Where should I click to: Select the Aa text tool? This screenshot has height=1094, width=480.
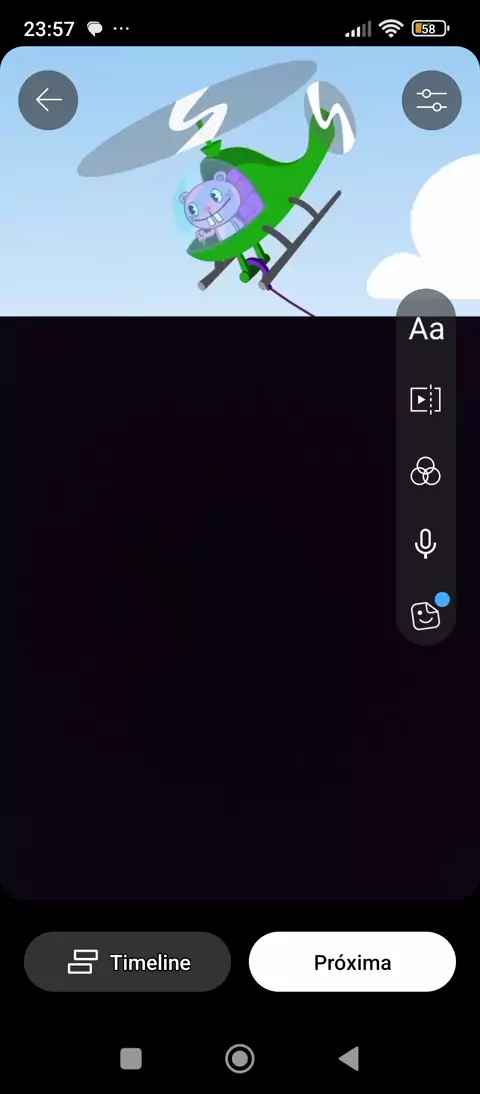(x=426, y=329)
